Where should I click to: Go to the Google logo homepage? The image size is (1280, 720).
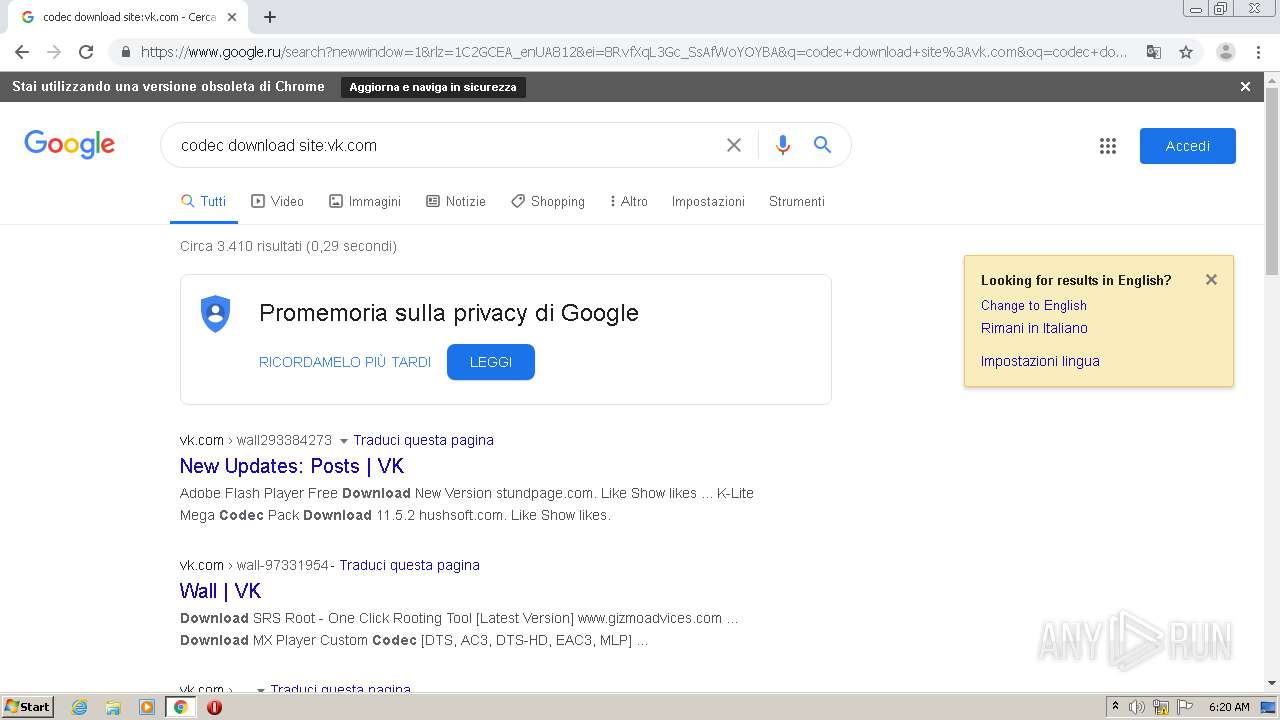(70, 145)
